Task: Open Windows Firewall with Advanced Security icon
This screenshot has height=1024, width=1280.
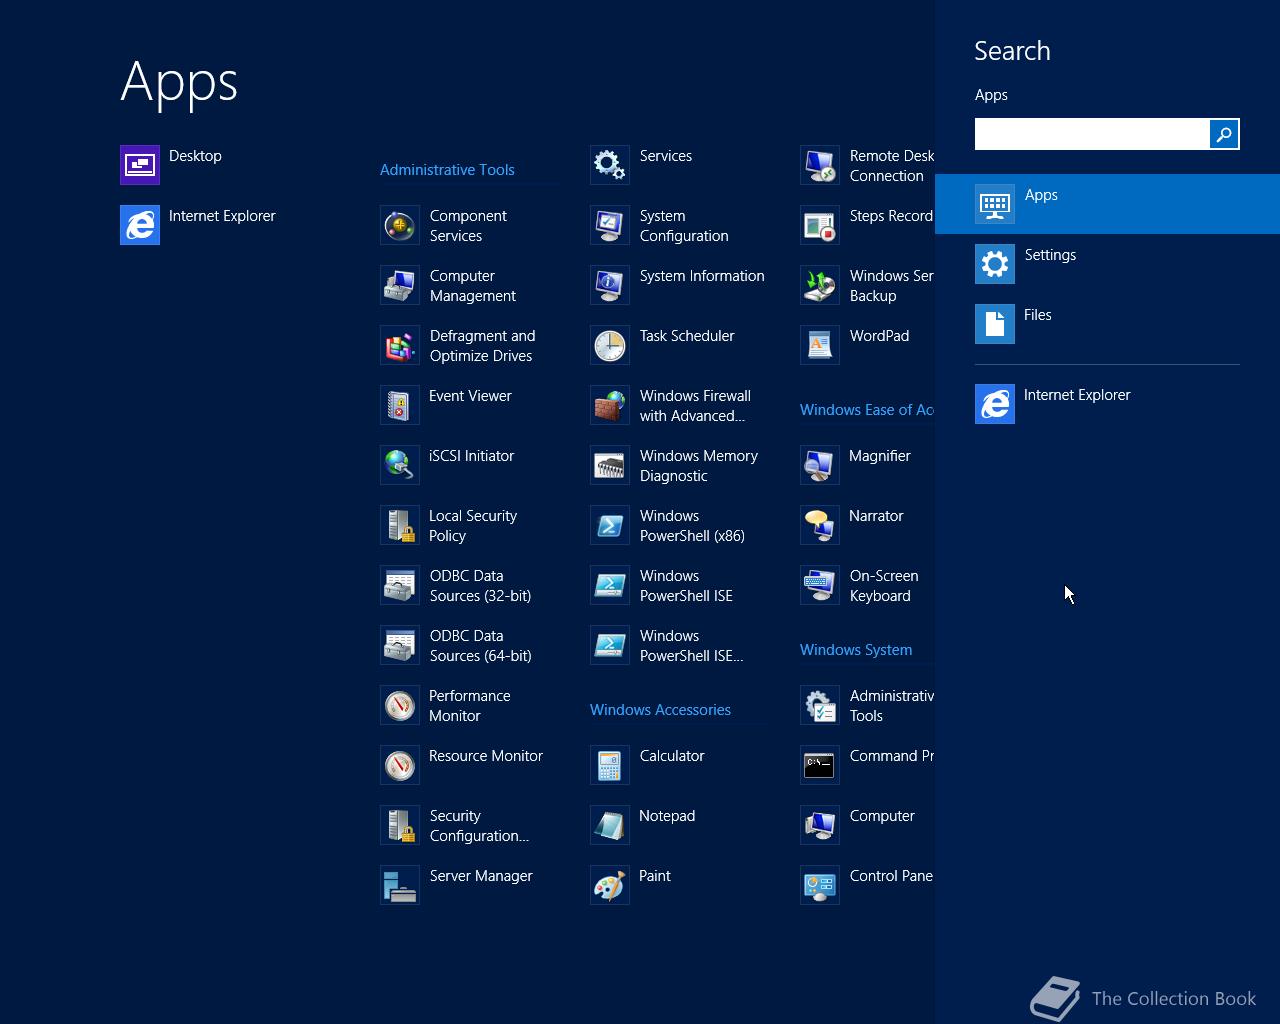Action: click(x=610, y=405)
